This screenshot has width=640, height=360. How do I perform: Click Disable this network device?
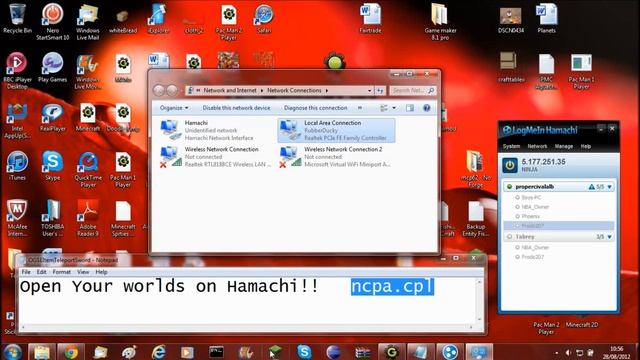click(x=236, y=108)
